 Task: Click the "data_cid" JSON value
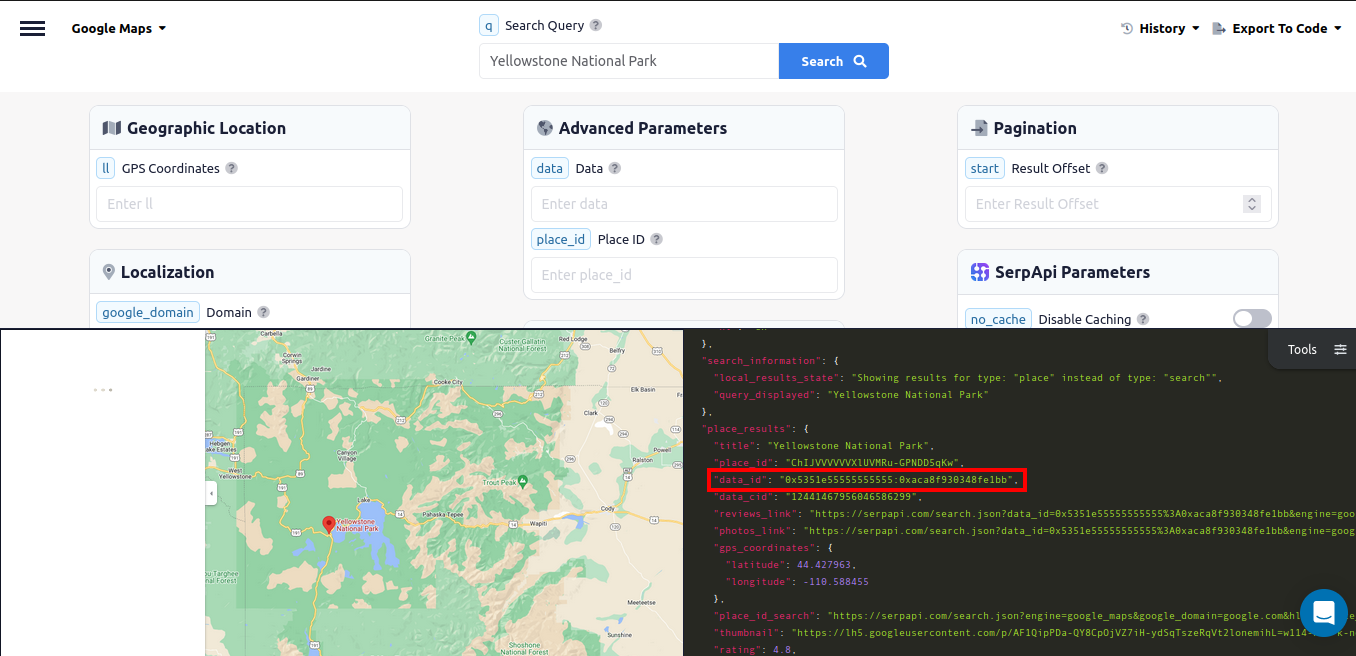point(850,496)
